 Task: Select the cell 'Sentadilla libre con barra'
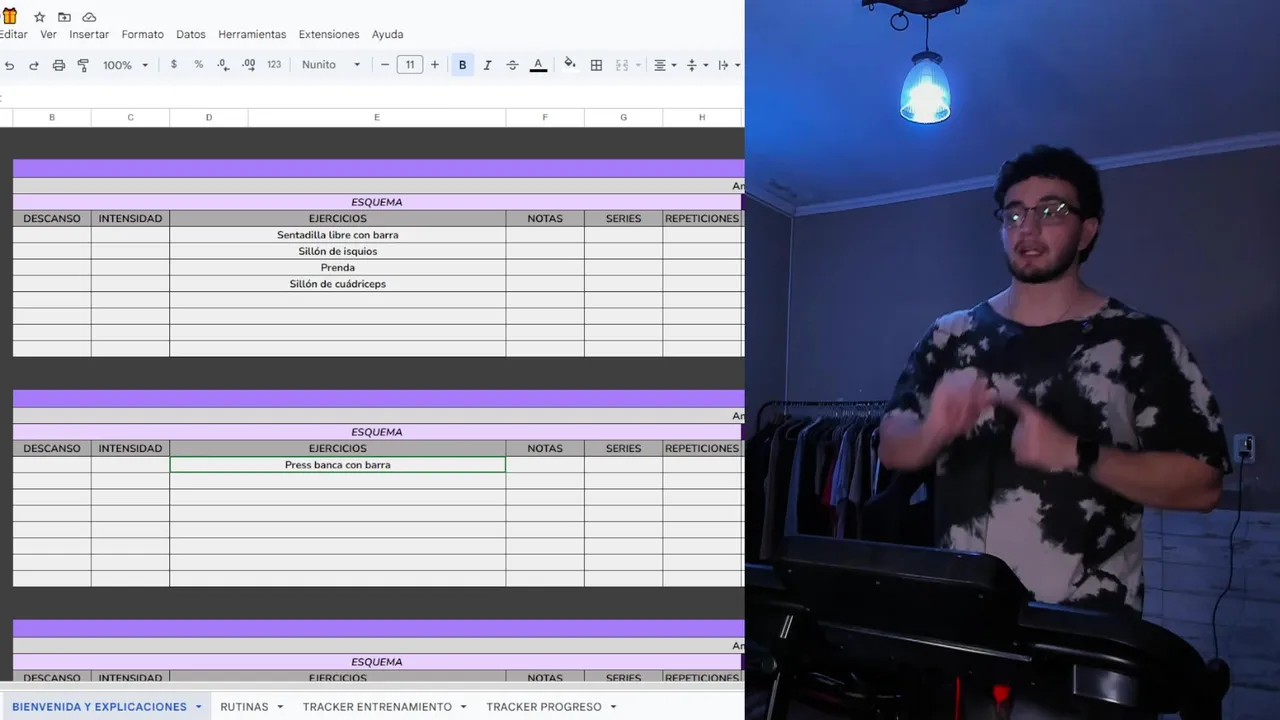[x=338, y=235]
